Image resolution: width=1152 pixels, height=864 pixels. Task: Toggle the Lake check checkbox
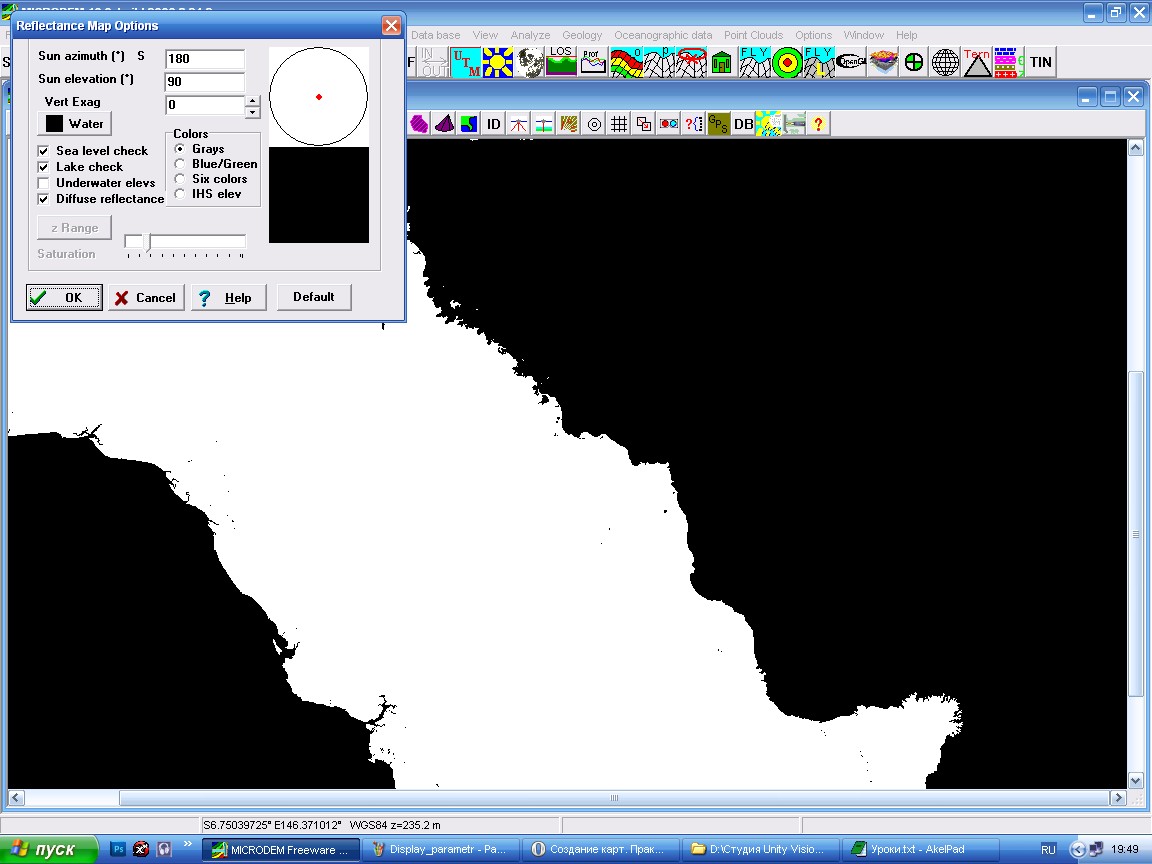tap(43, 167)
